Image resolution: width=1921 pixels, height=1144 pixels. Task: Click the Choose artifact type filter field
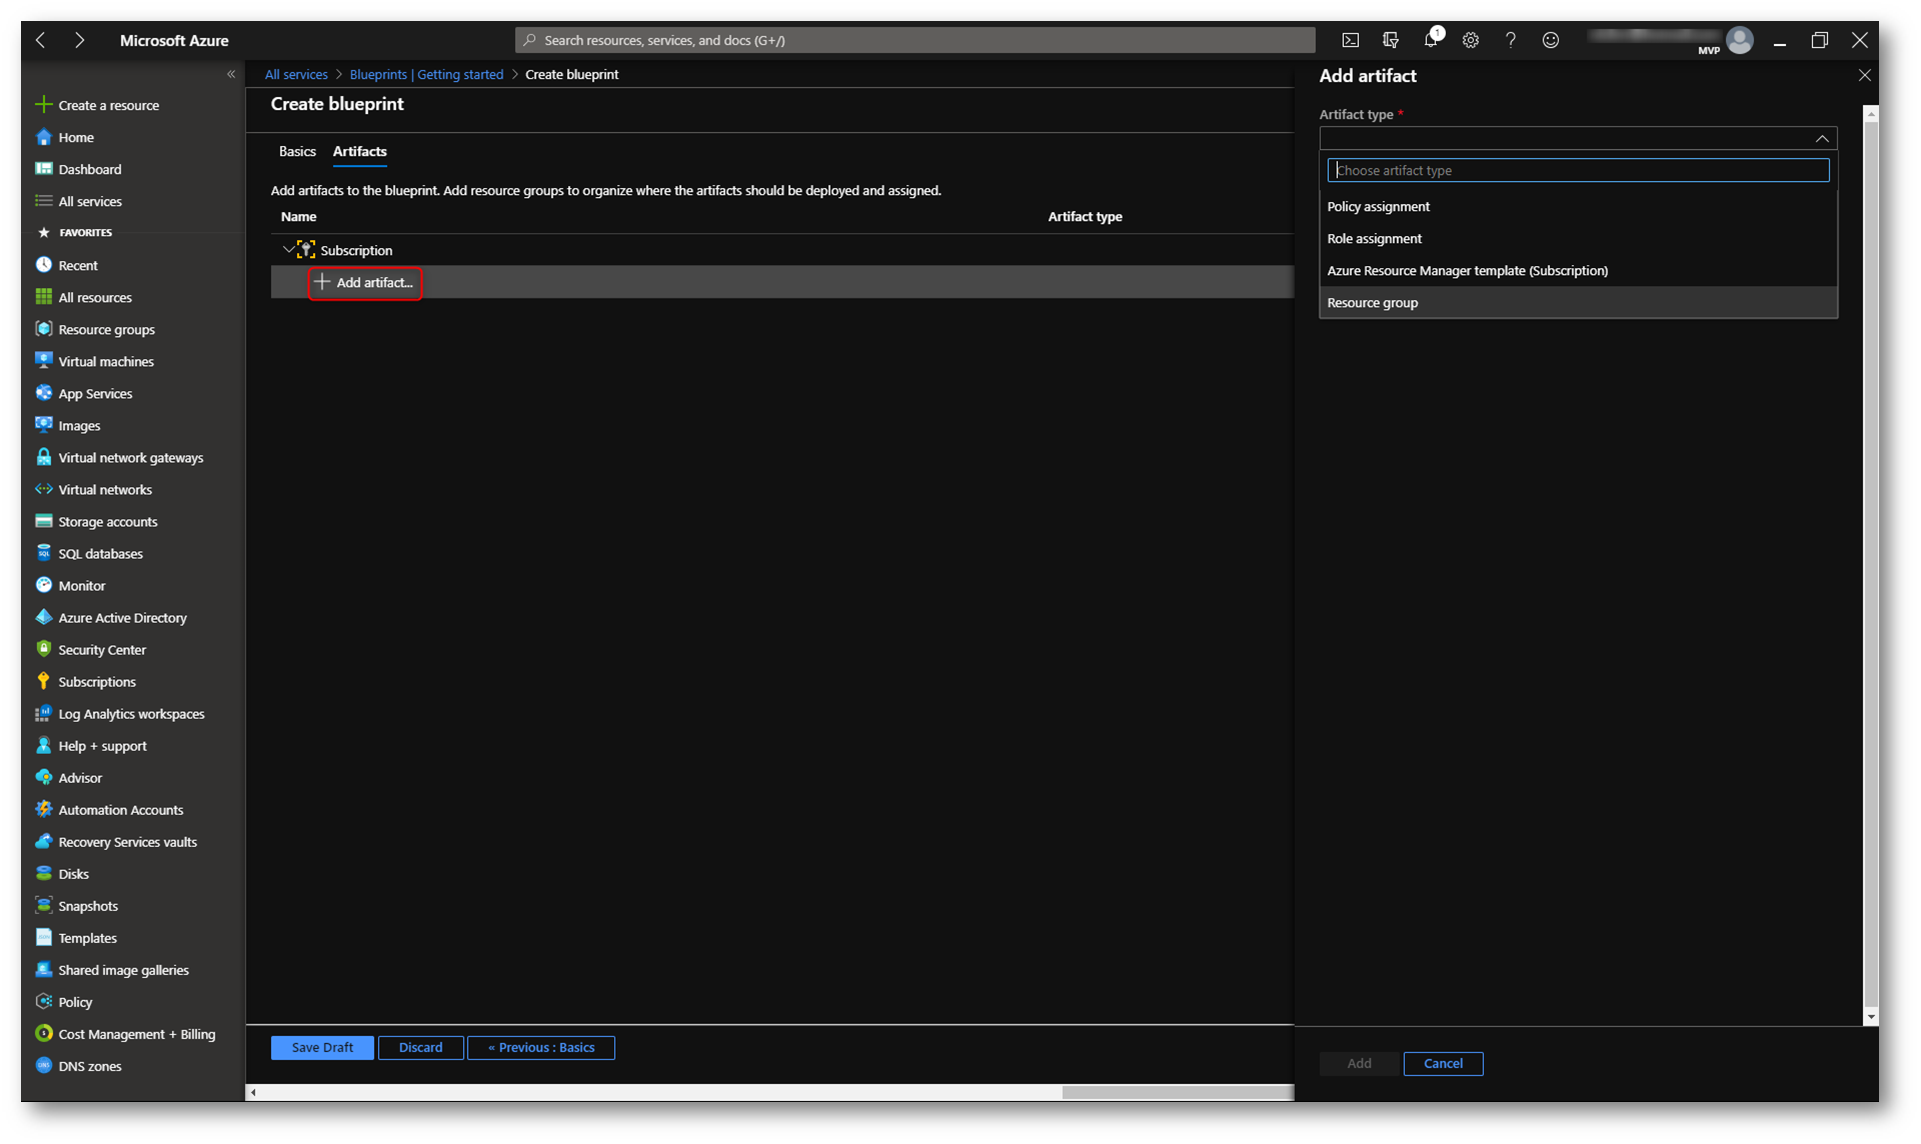(x=1578, y=170)
